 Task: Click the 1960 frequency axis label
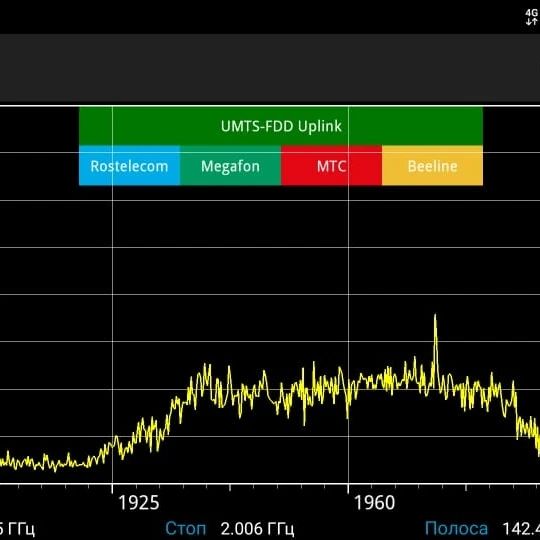[374, 502]
